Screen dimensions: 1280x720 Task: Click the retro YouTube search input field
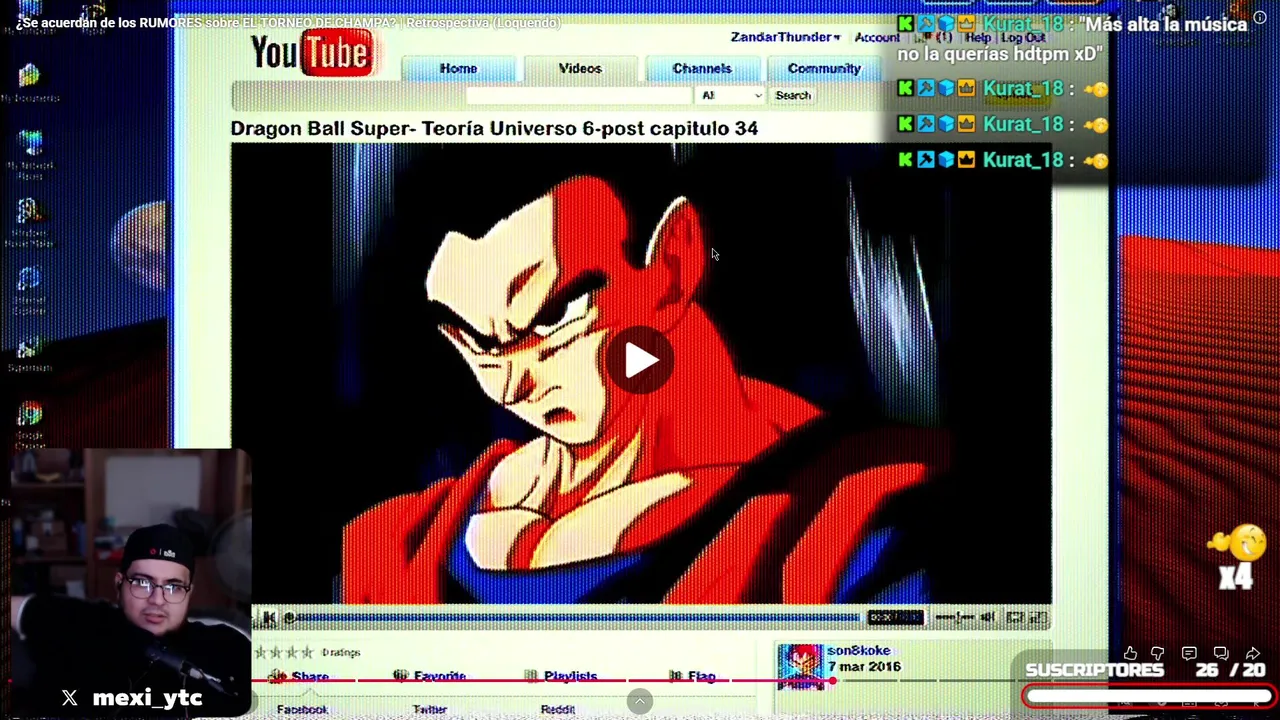tap(578, 95)
